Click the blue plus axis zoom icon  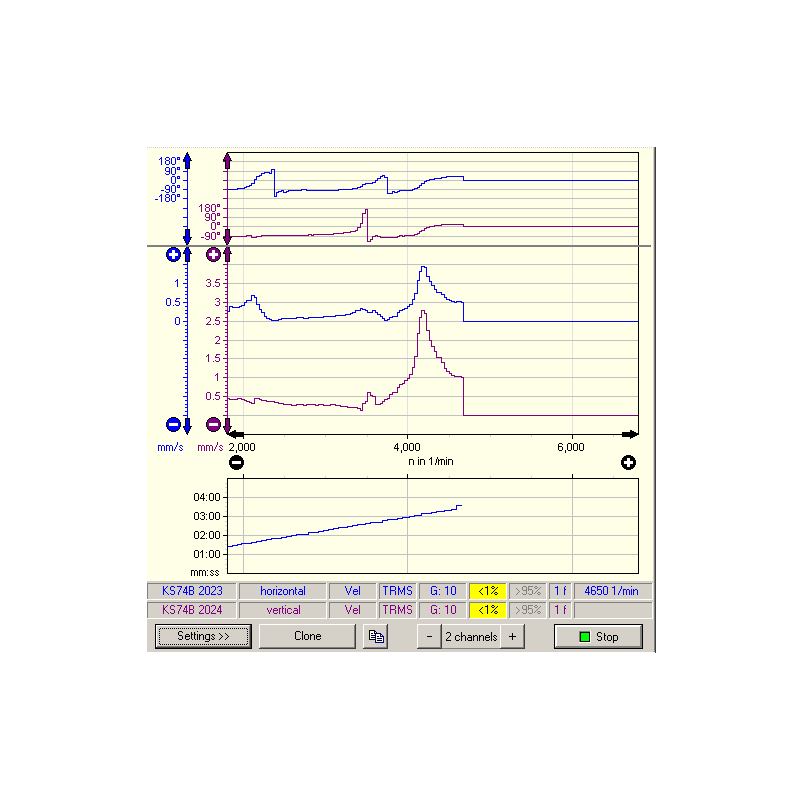pos(175,255)
